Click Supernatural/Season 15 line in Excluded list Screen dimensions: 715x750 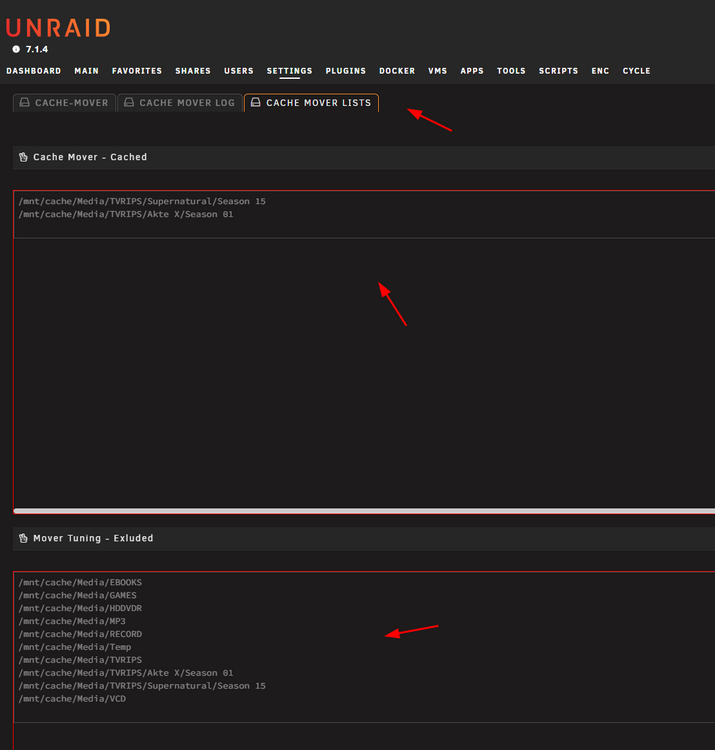[142, 686]
